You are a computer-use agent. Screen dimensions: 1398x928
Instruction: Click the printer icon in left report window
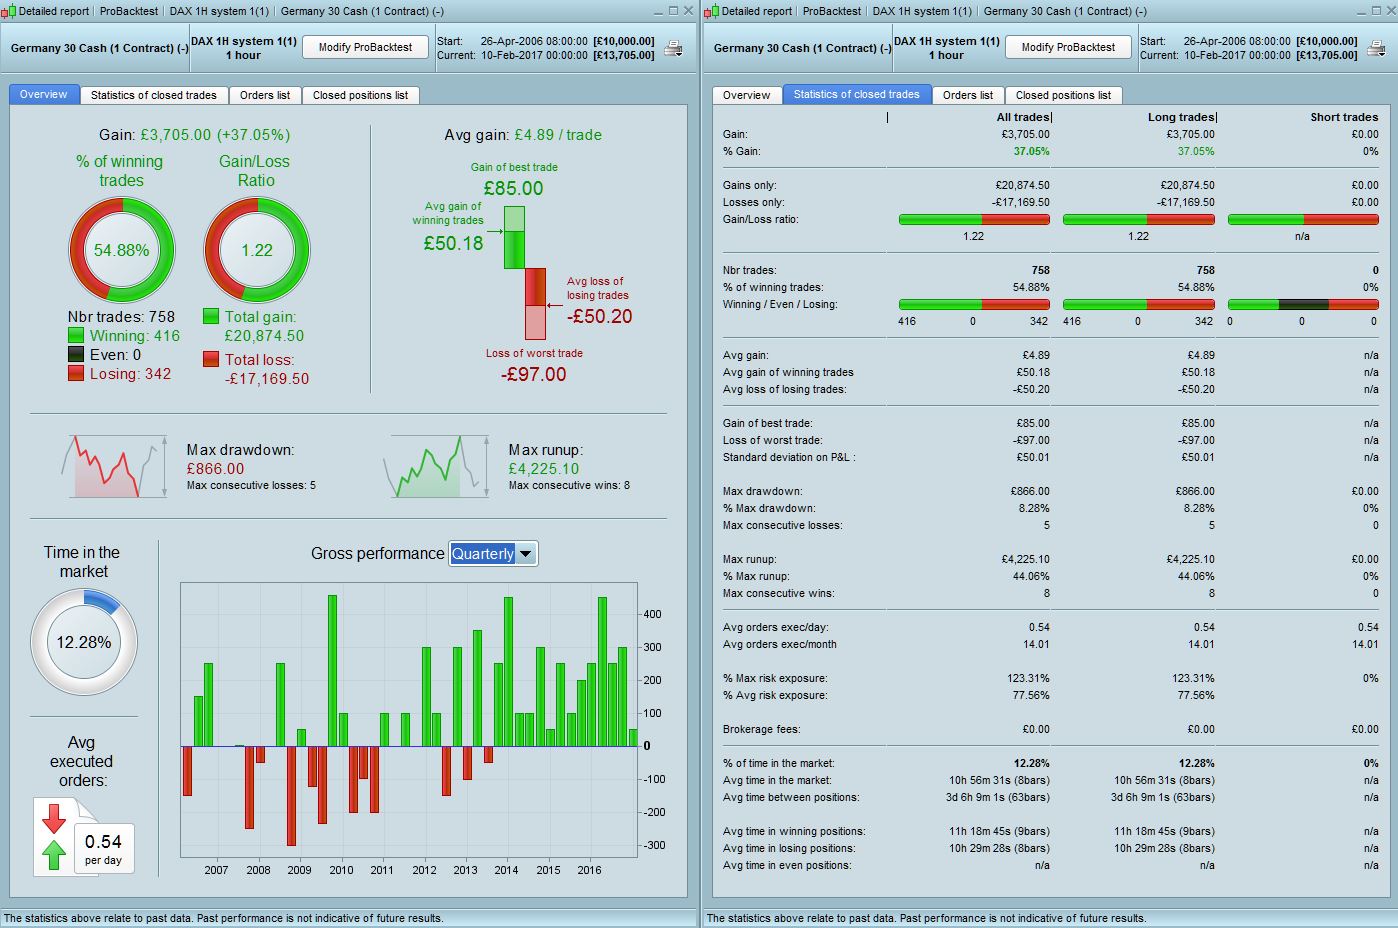click(x=674, y=48)
